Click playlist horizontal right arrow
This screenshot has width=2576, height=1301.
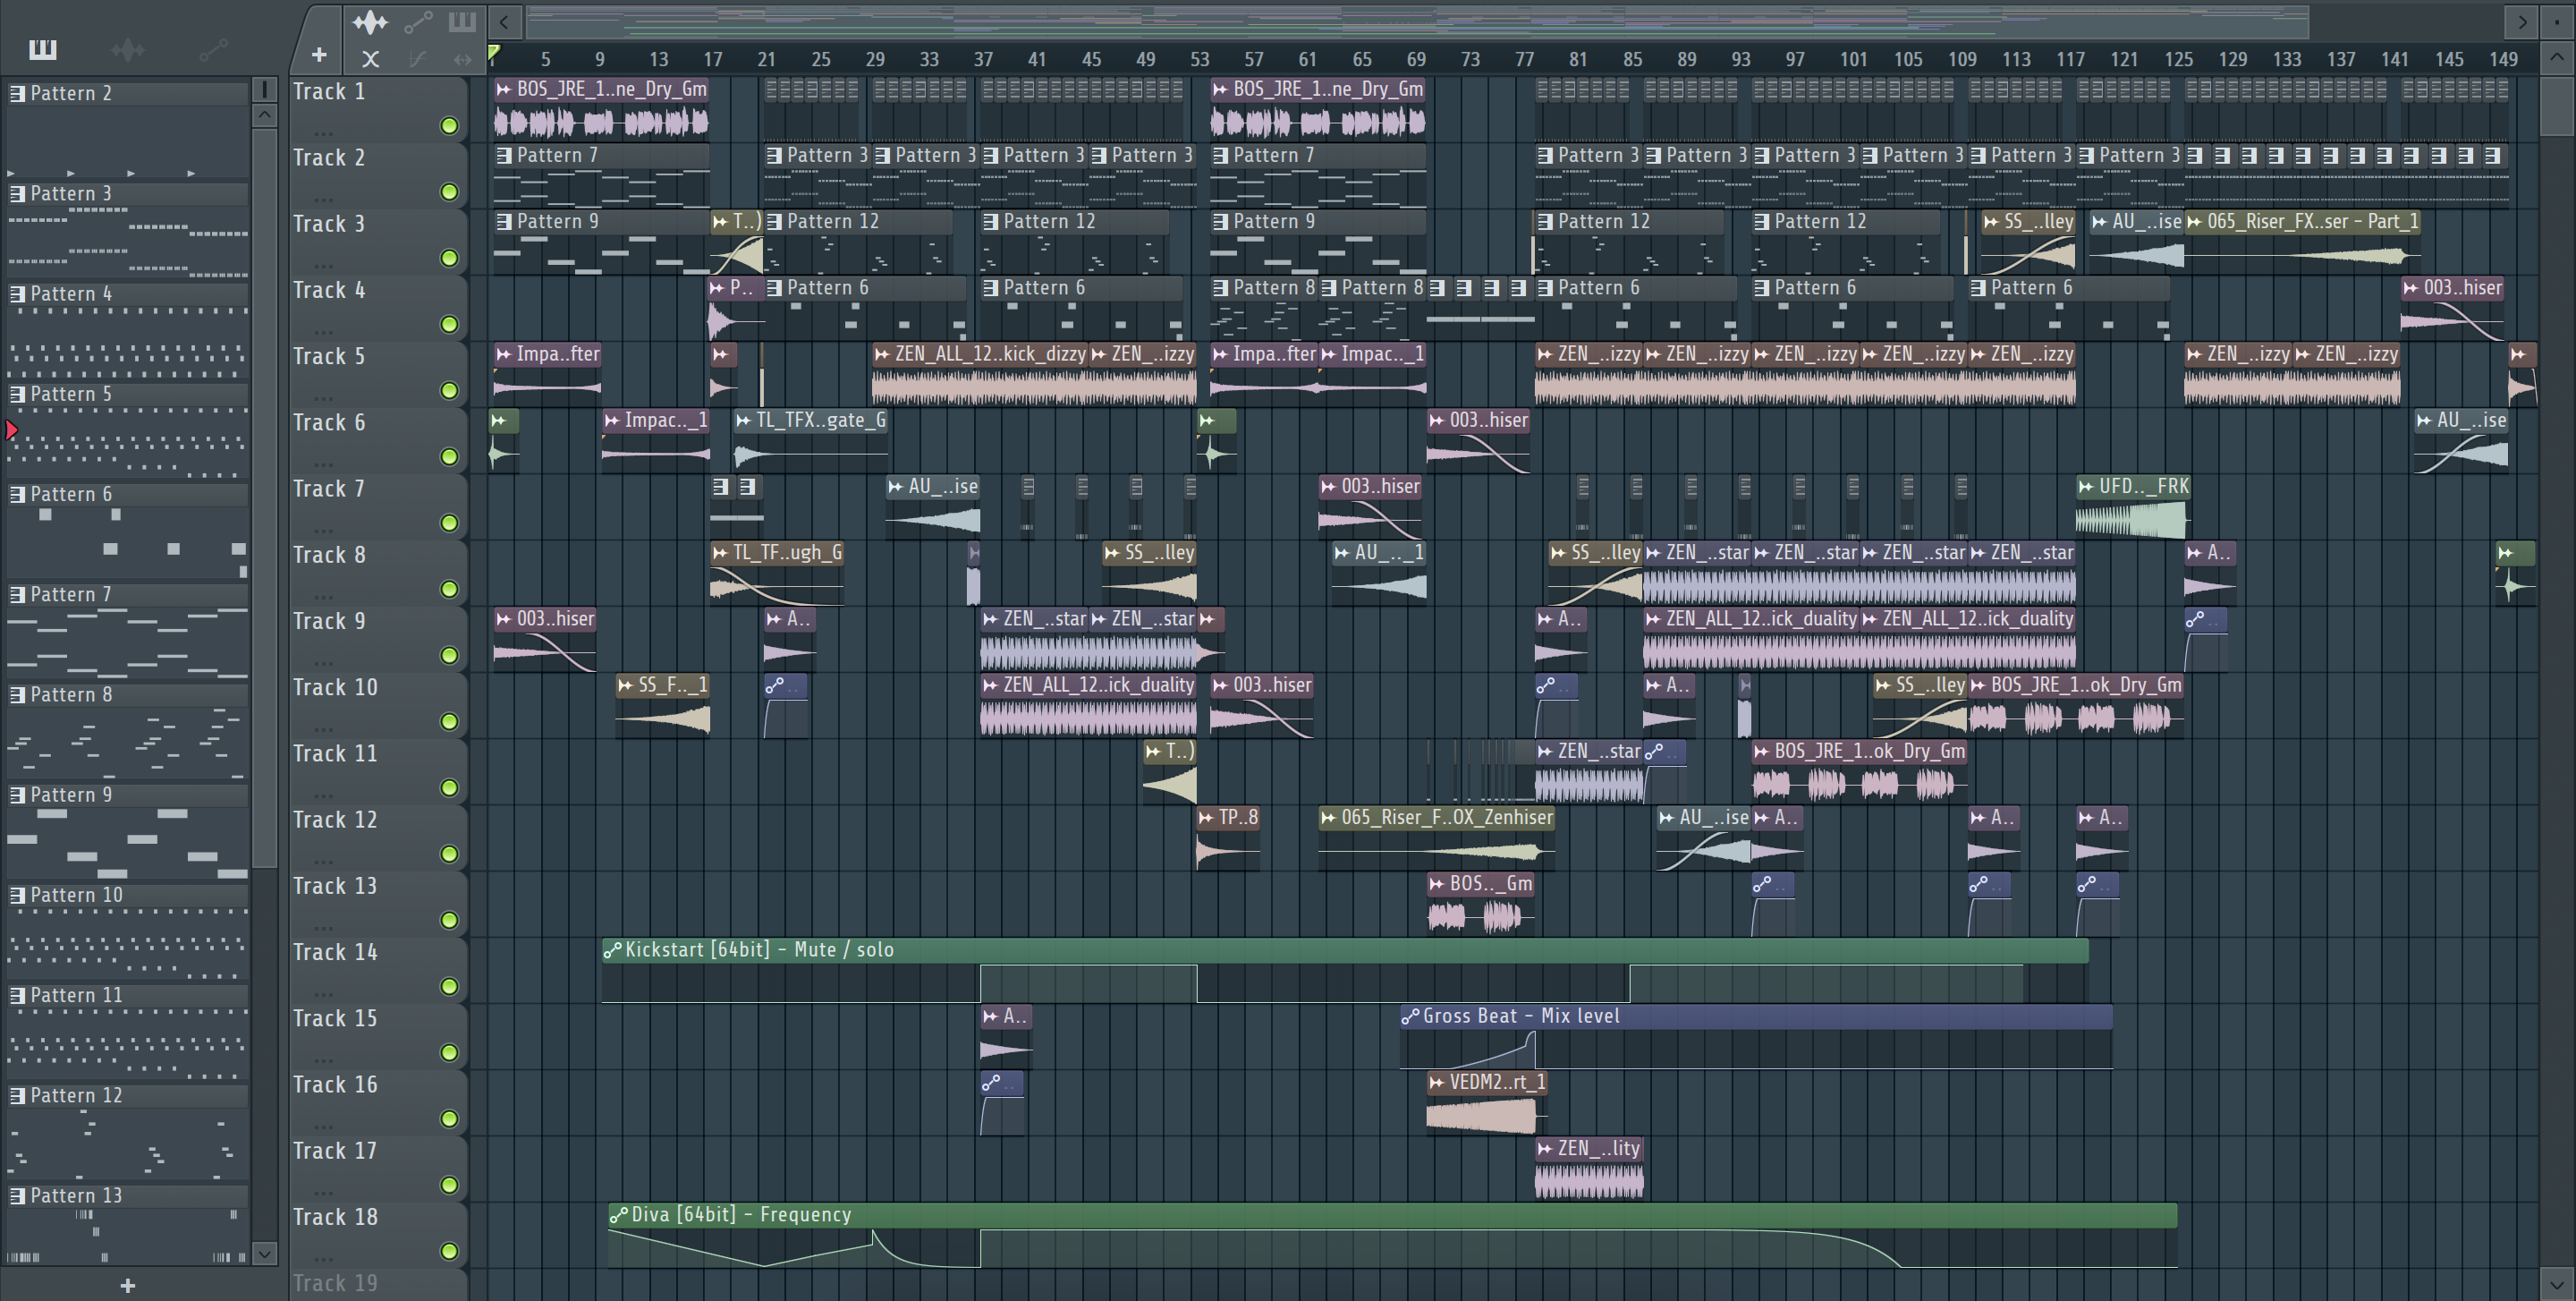pos(2523,21)
